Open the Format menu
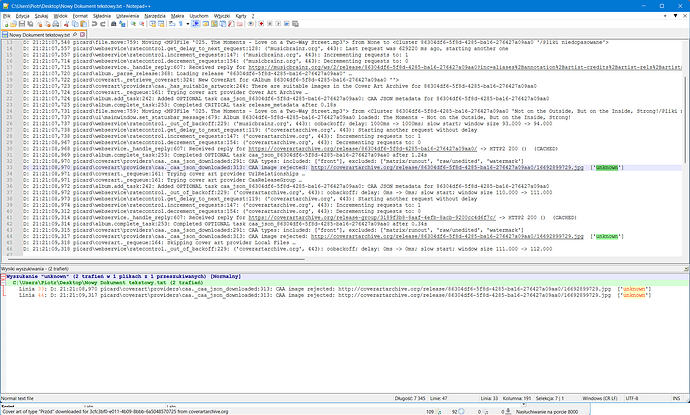 (80, 16)
